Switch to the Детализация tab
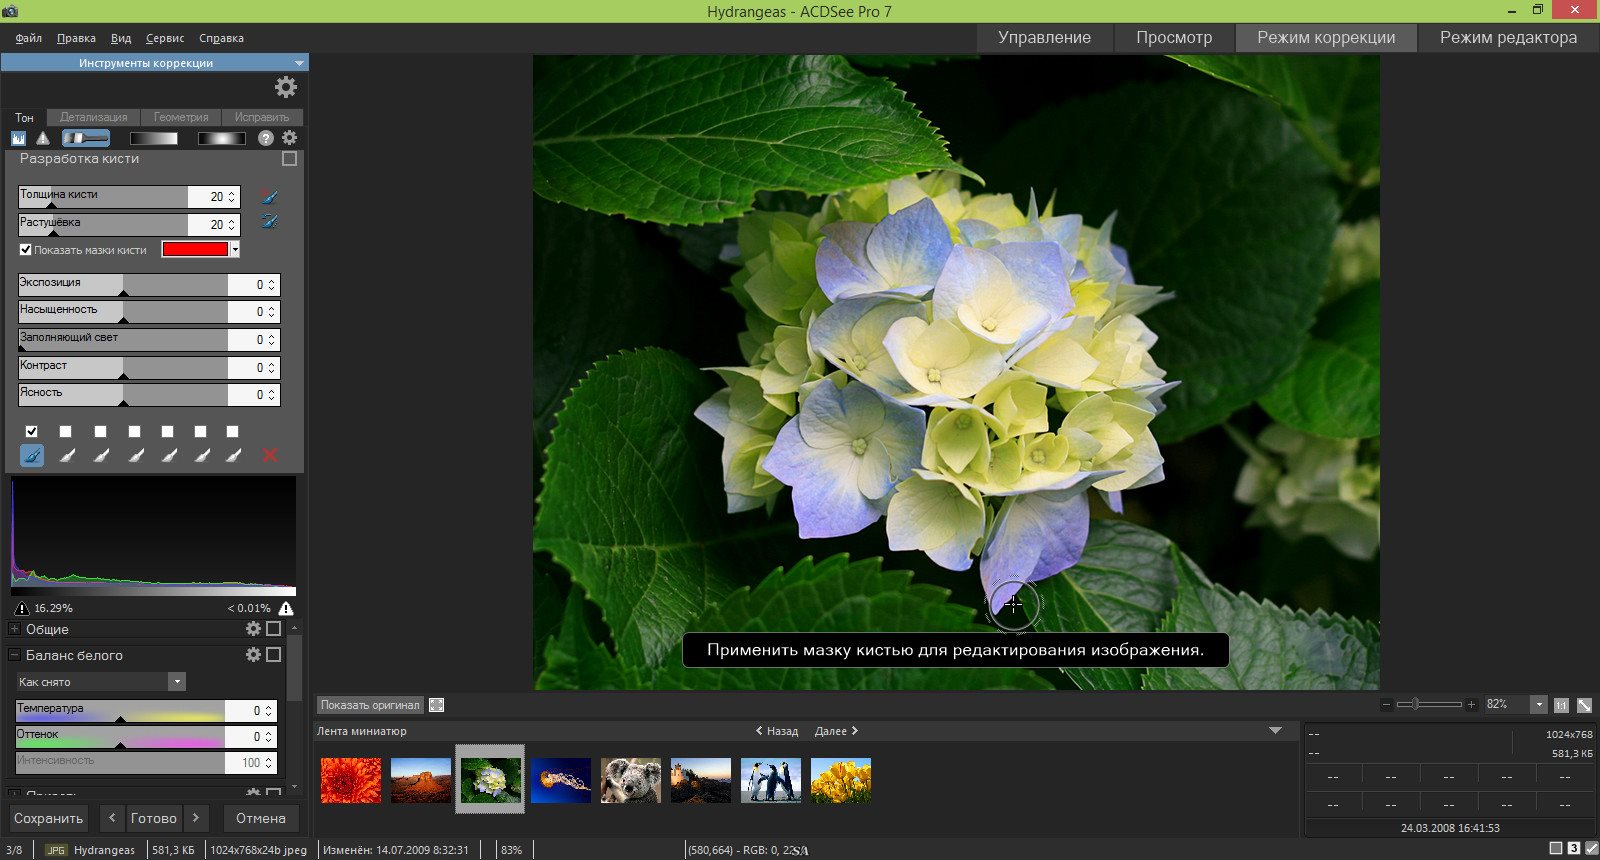 94,117
